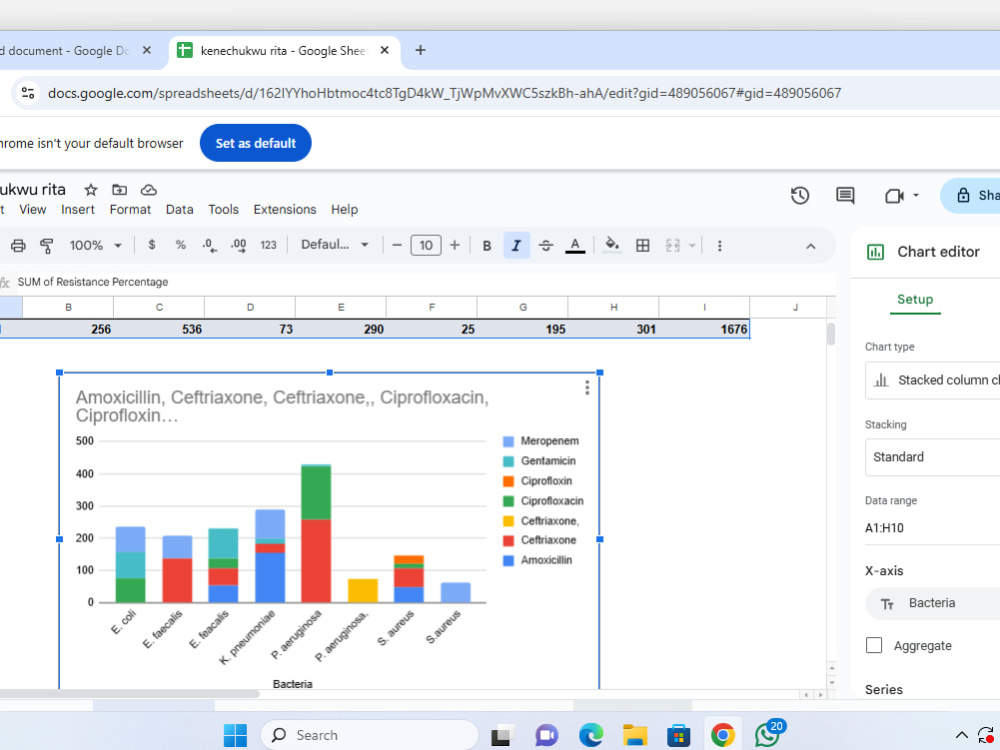1000x750 pixels.
Task: Open comments icon
Action: coord(845,195)
